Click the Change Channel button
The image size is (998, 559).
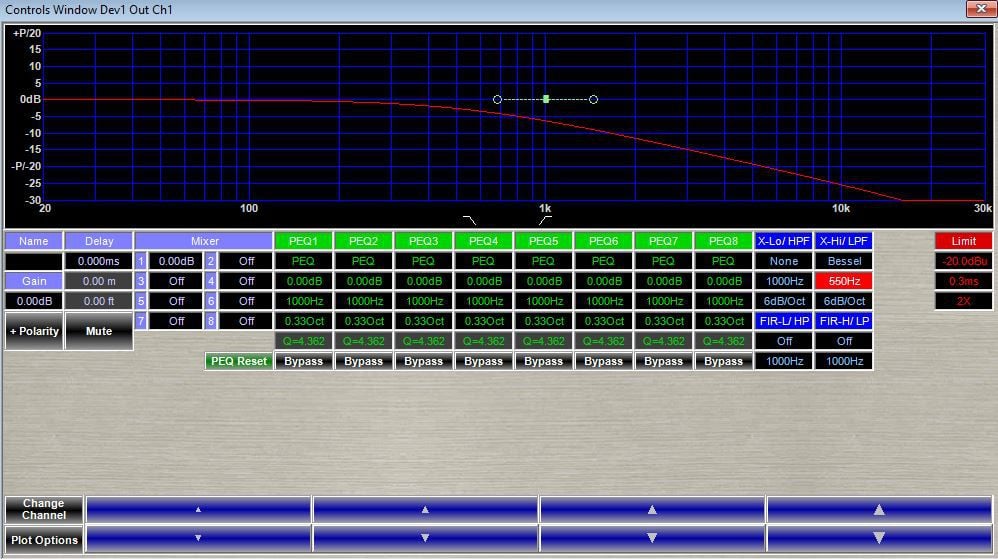pos(44,509)
